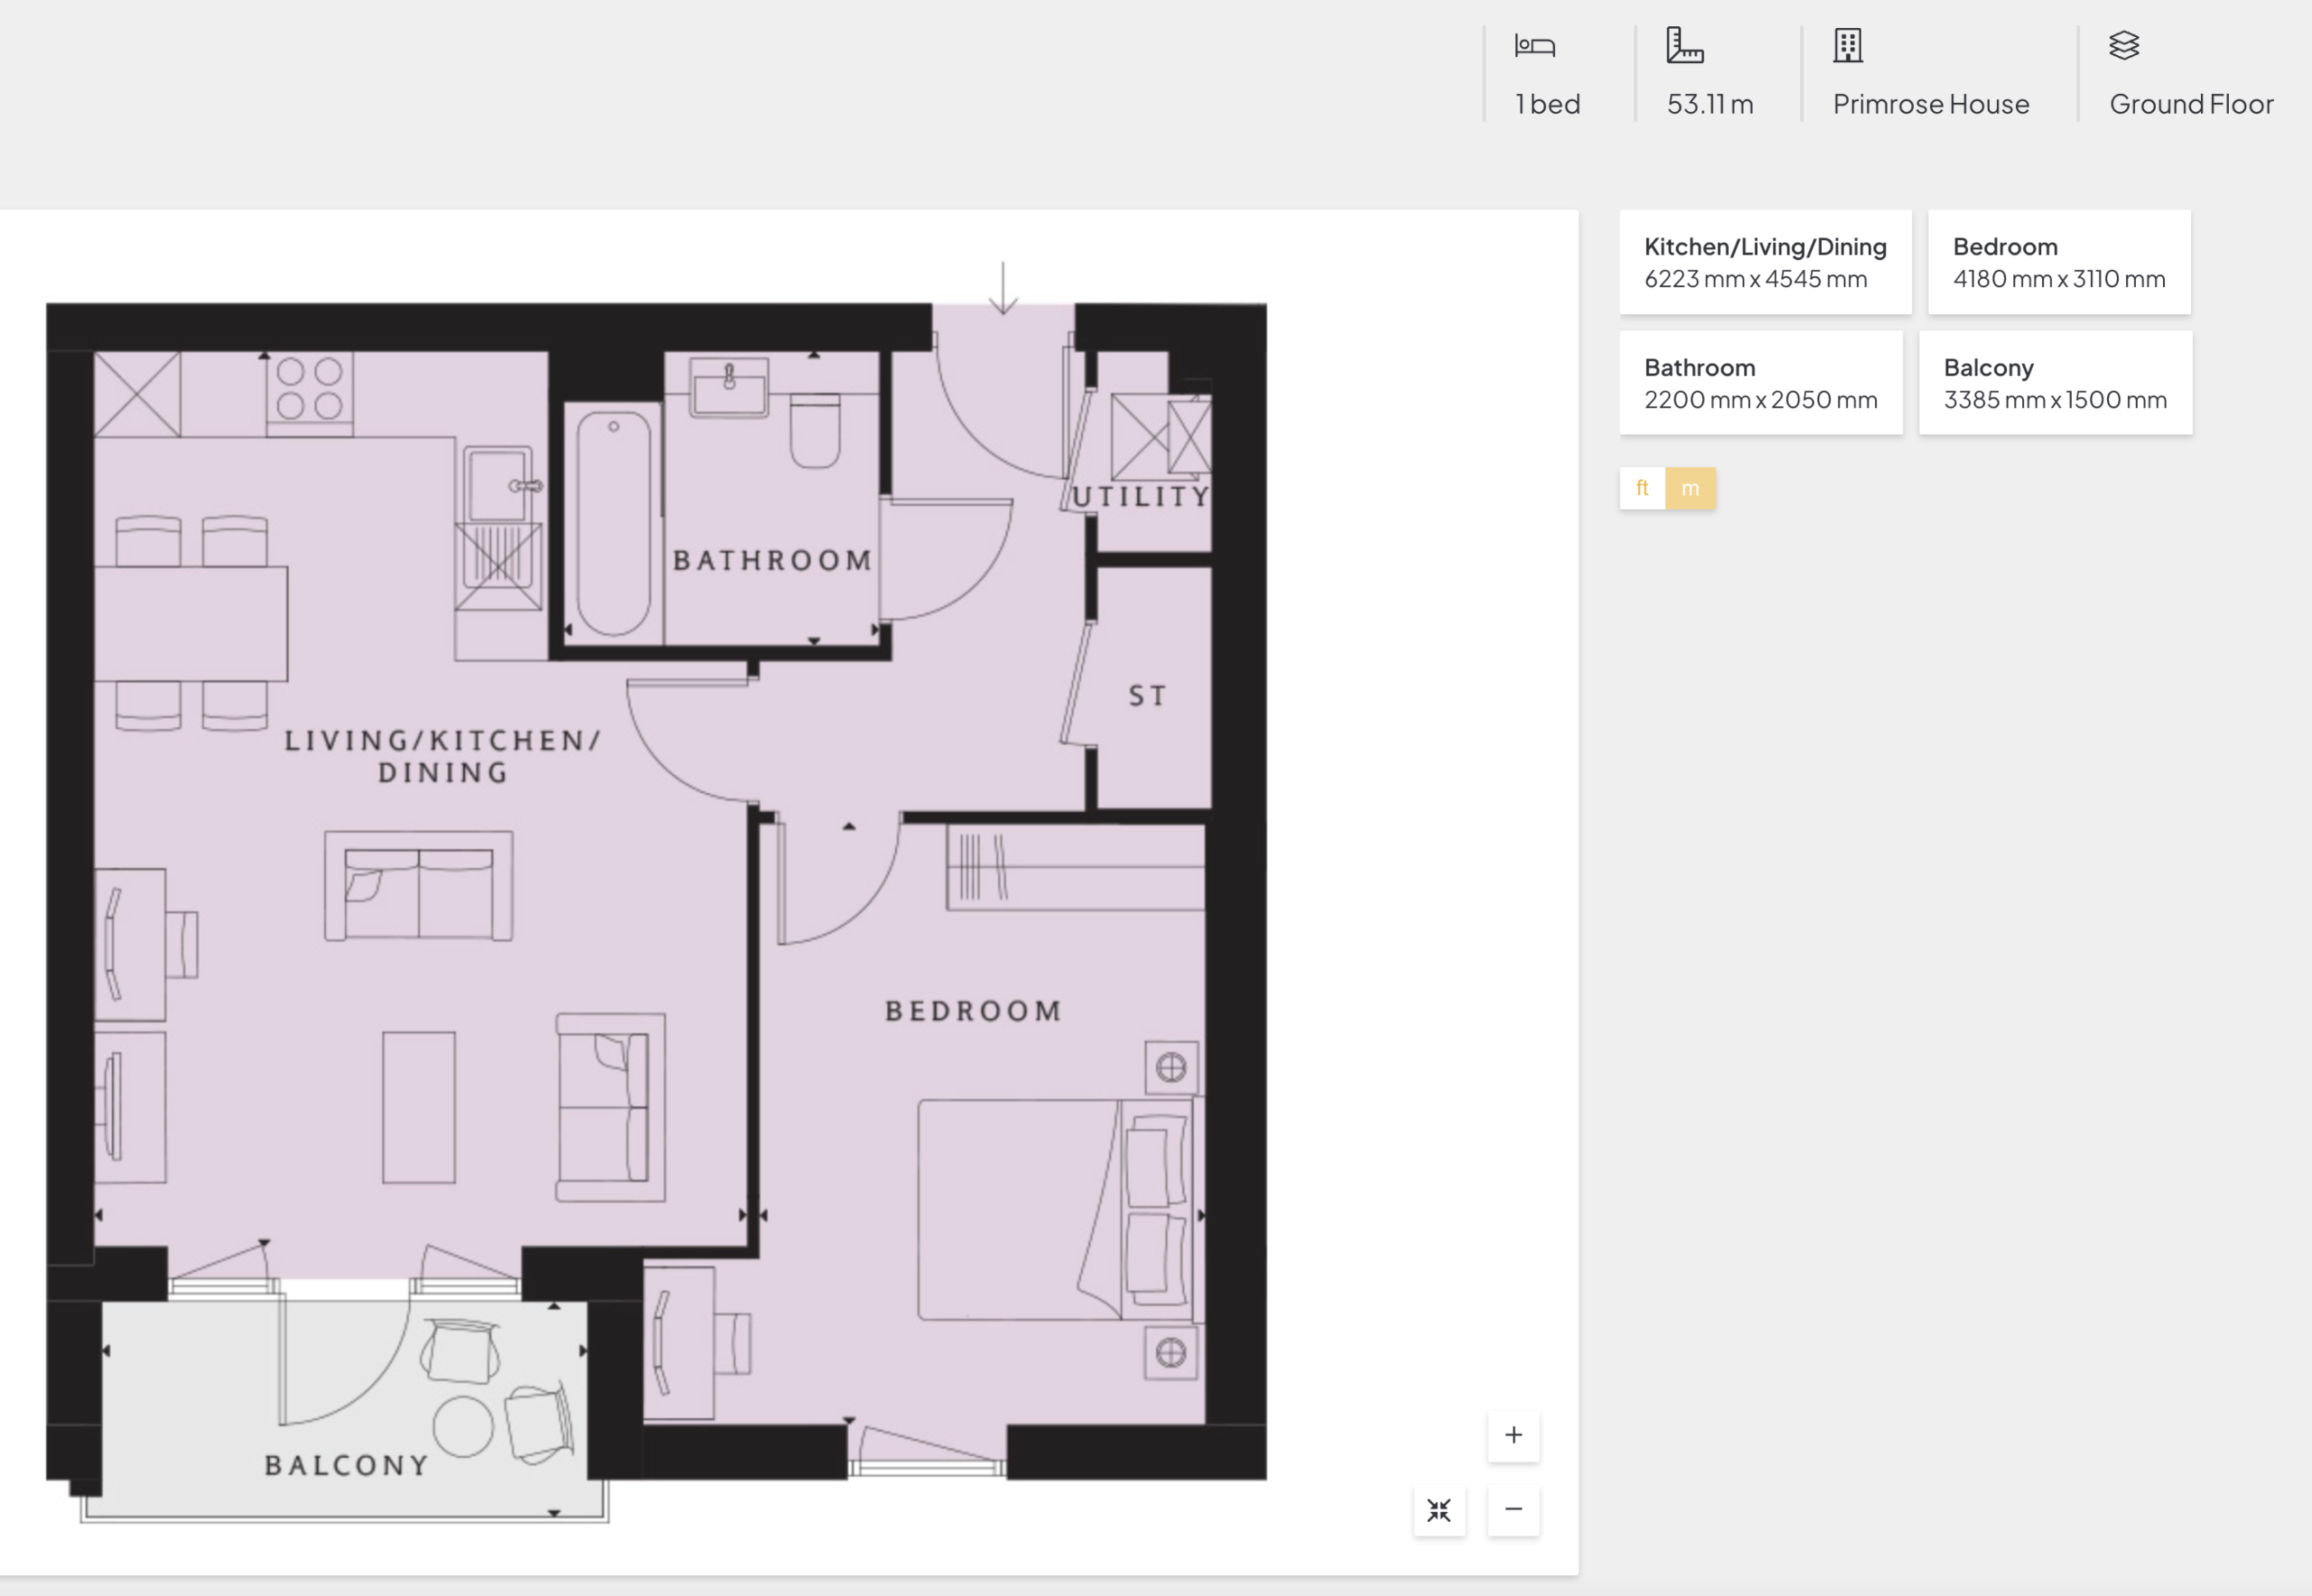Click the BEDROOM label on the floor plan

click(x=973, y=1011)
